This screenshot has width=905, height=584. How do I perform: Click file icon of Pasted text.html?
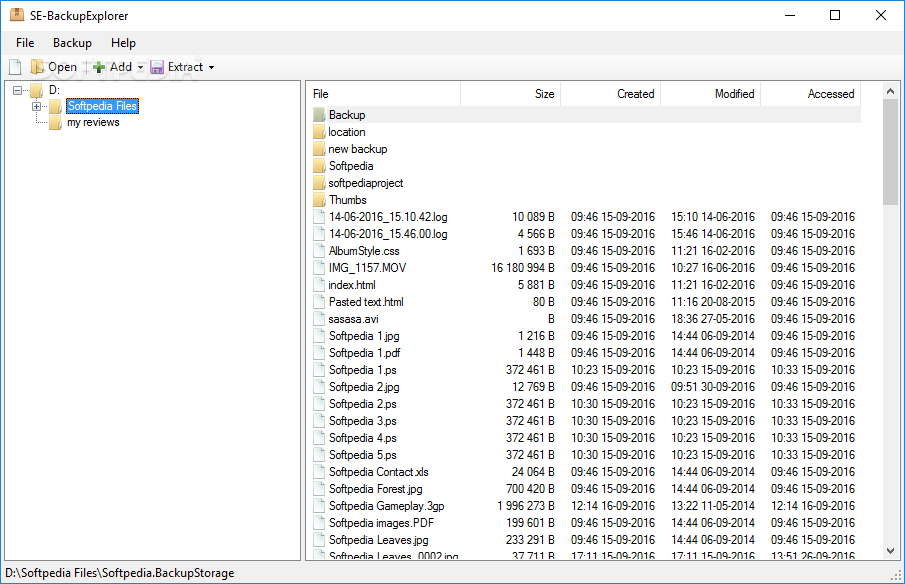[x=319, y=302]
